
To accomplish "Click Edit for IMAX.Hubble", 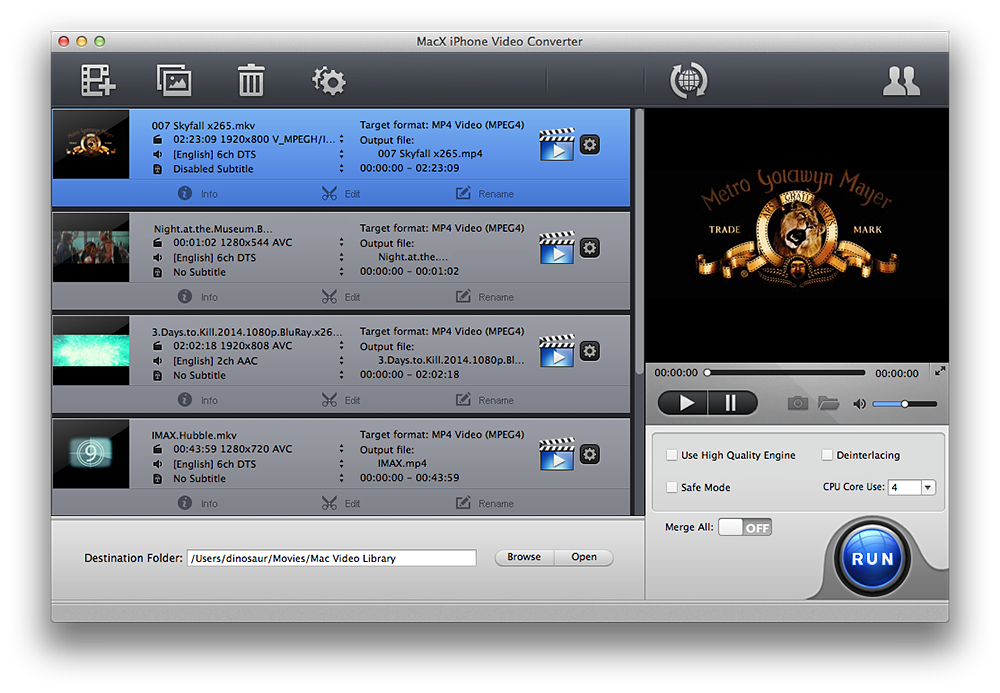I will [x=341, y=503].
